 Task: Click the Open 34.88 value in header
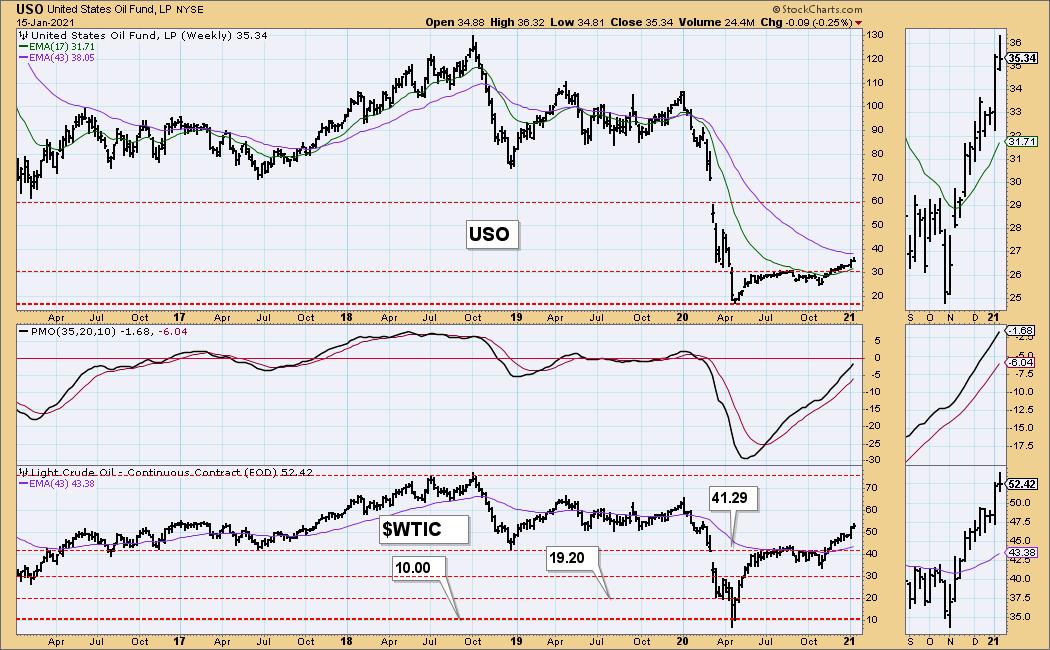click(x=455, y=22)
